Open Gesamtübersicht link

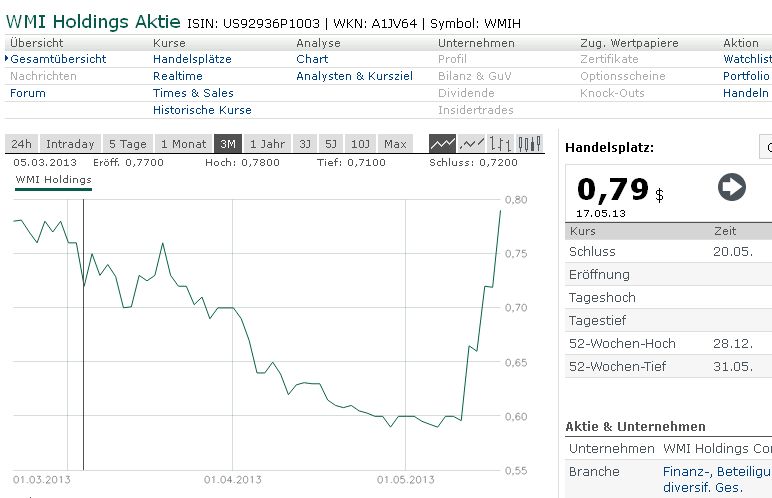58,59
